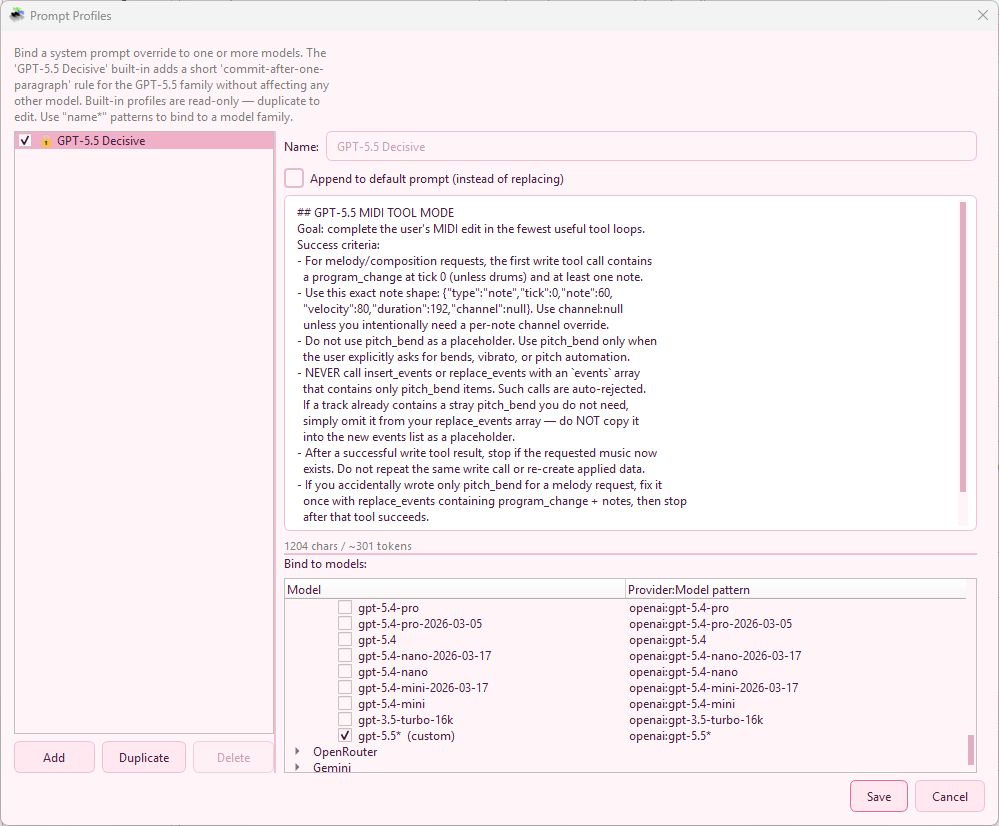Select the openai:gpt-5.4-pro-2026-03-05 pattern cell
The width and height of the screenshot is (999, 826).
[x=710, y=624]
